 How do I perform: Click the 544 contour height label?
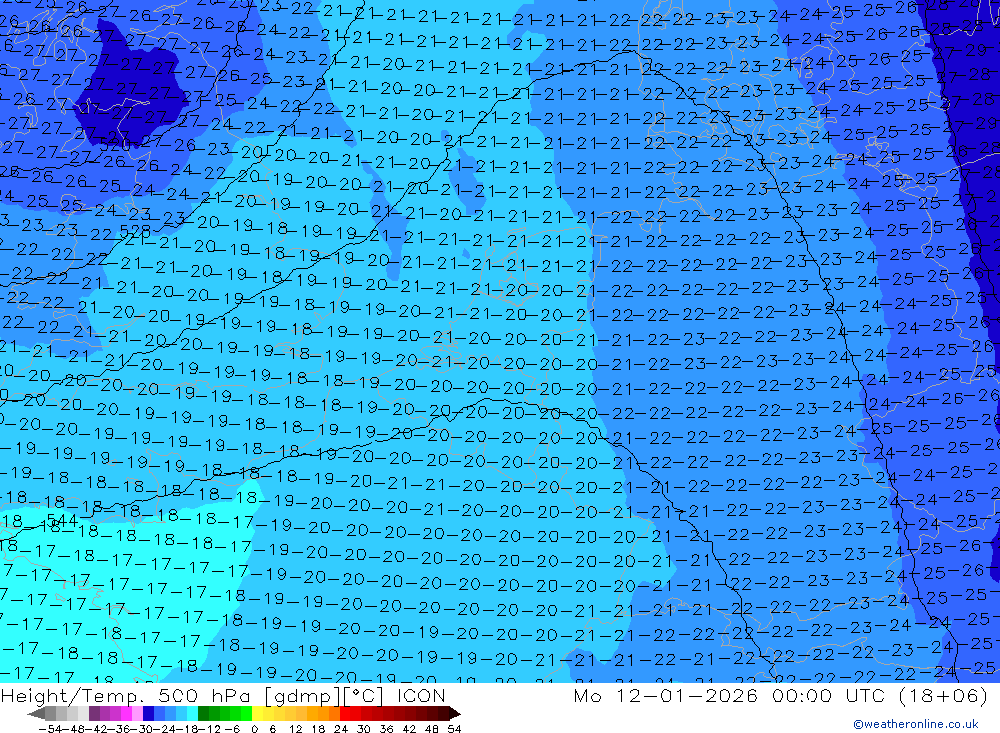(x=62, y=521)
